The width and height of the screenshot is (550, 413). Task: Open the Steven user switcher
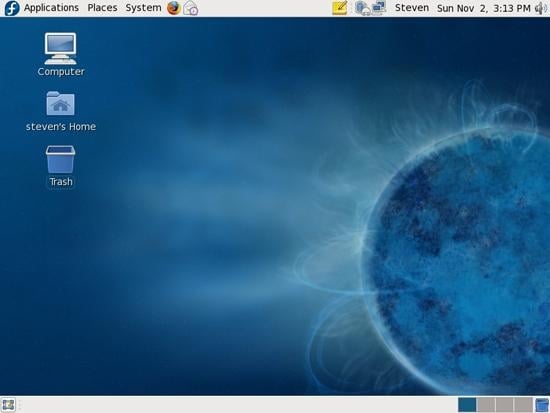(x=412, y=8)
